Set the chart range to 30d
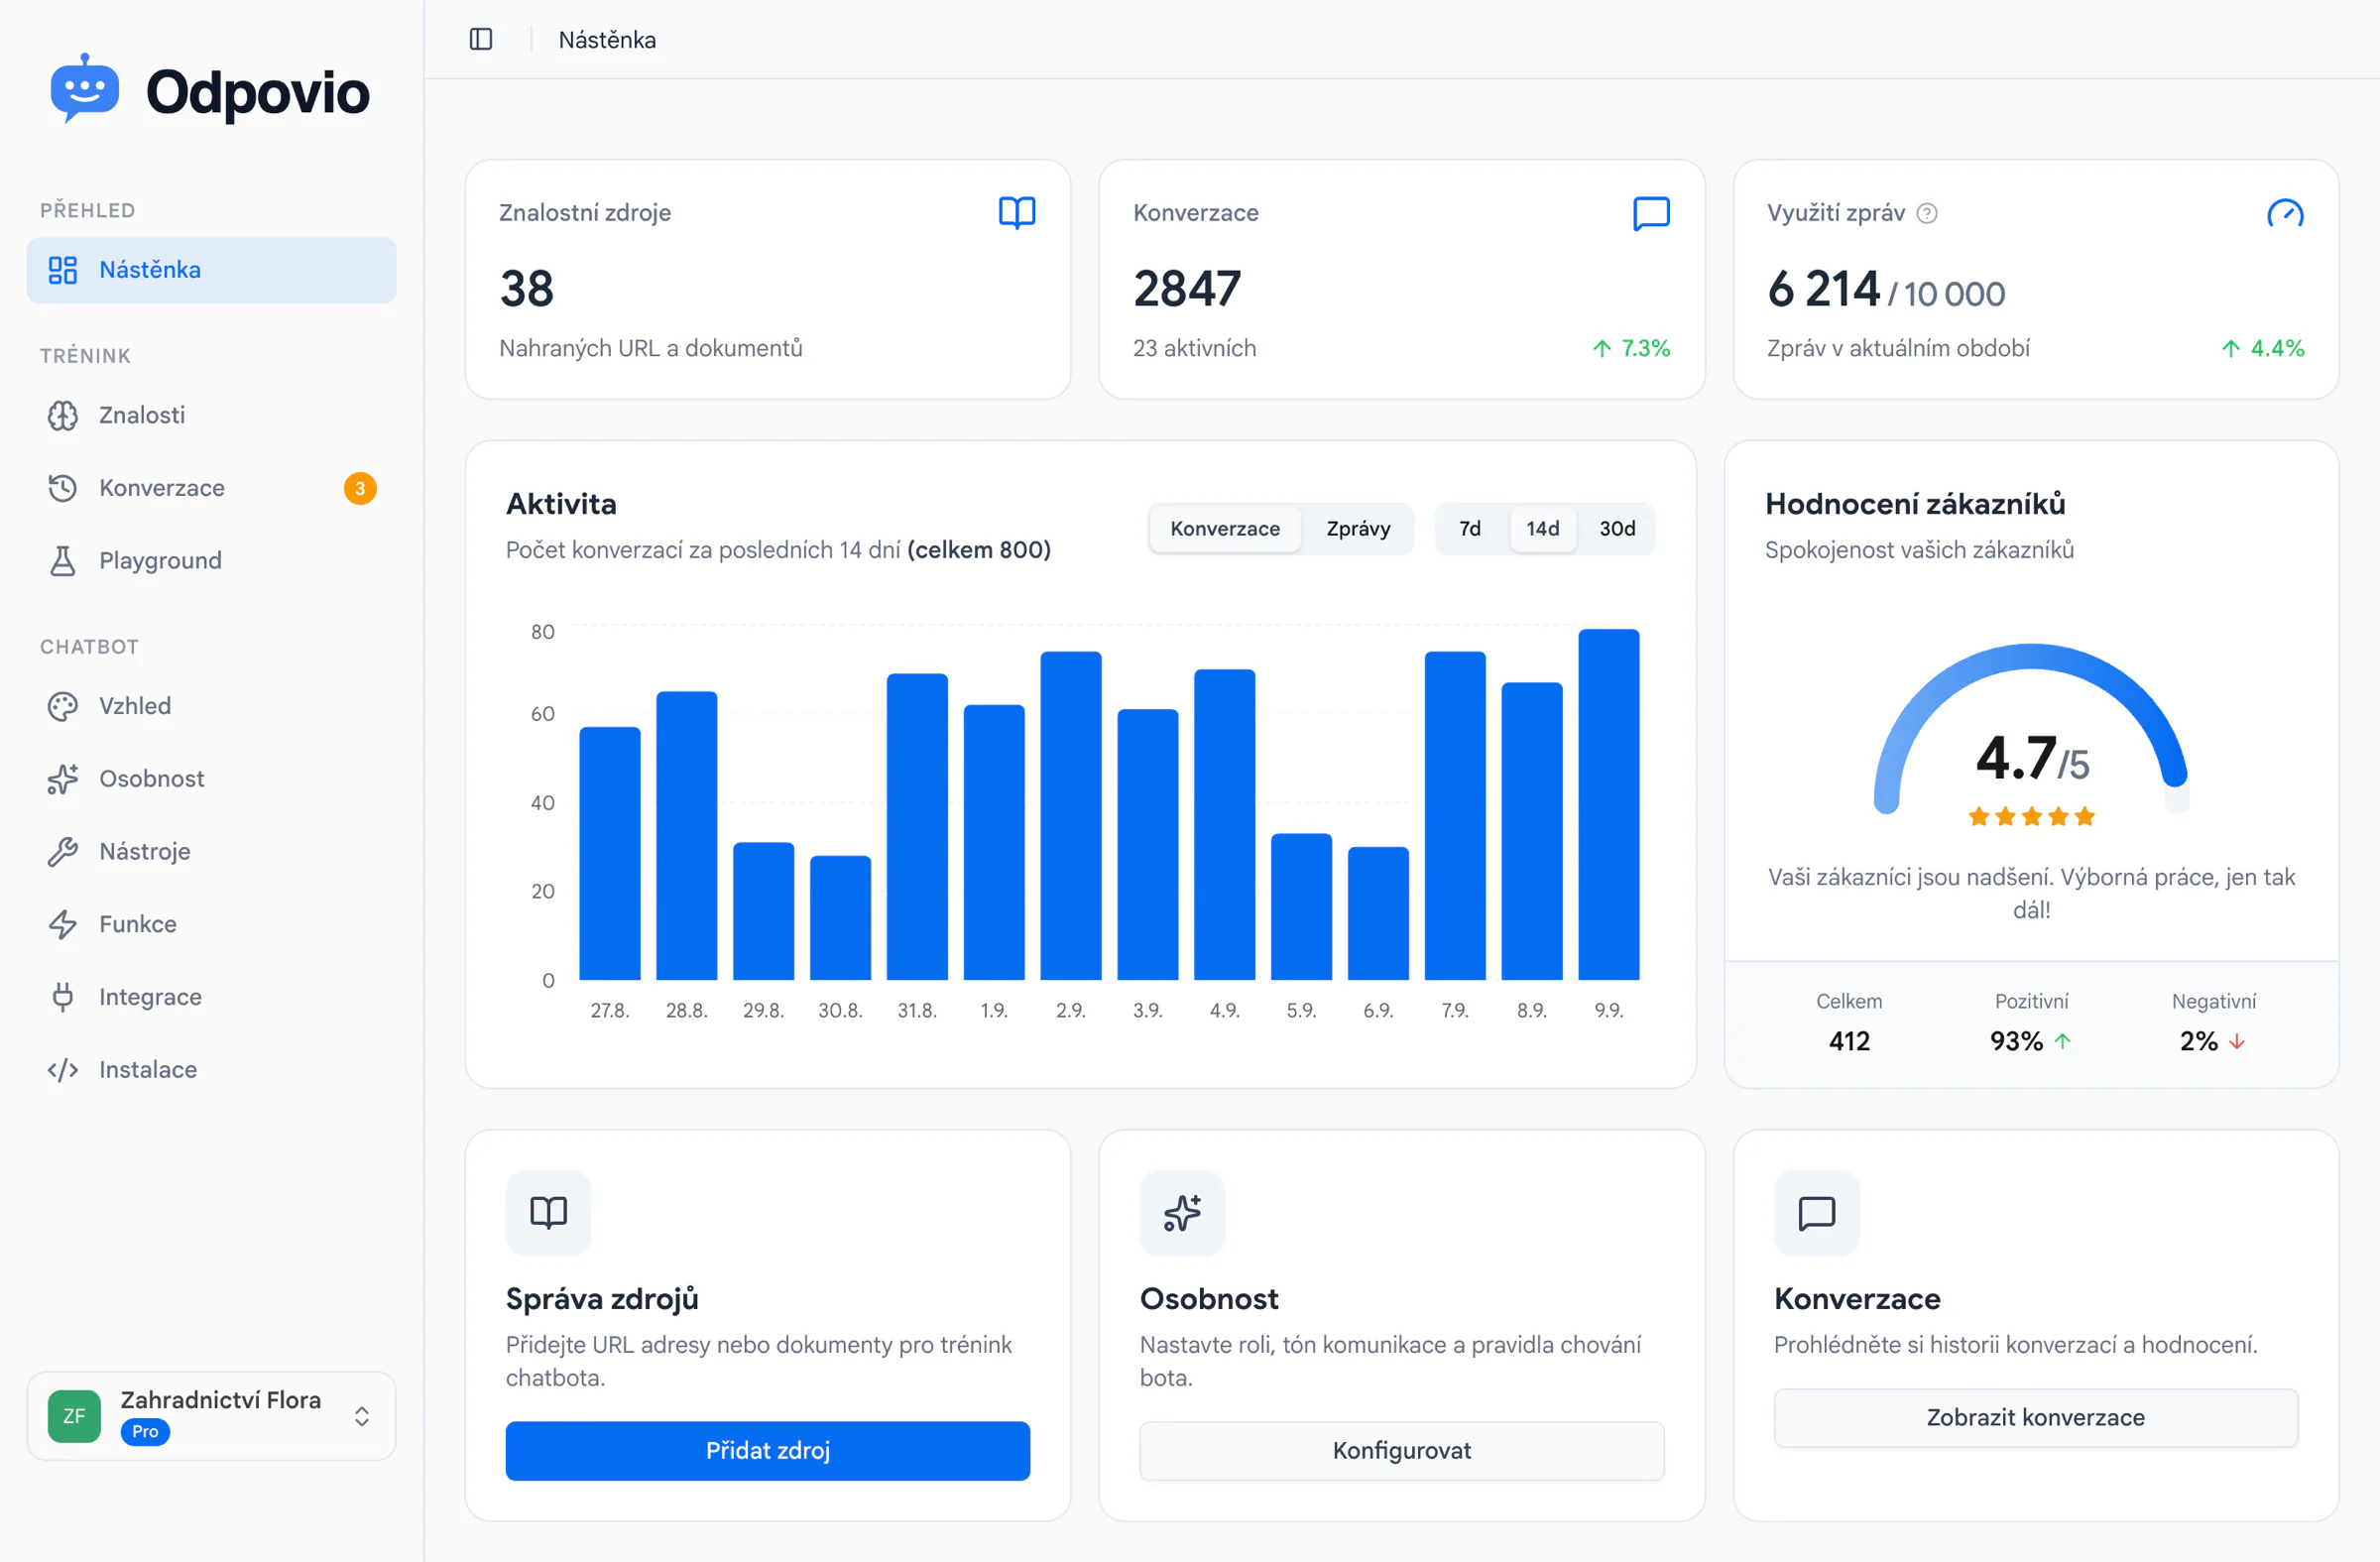The image size is (2380, 1562). coord(1617,529)
